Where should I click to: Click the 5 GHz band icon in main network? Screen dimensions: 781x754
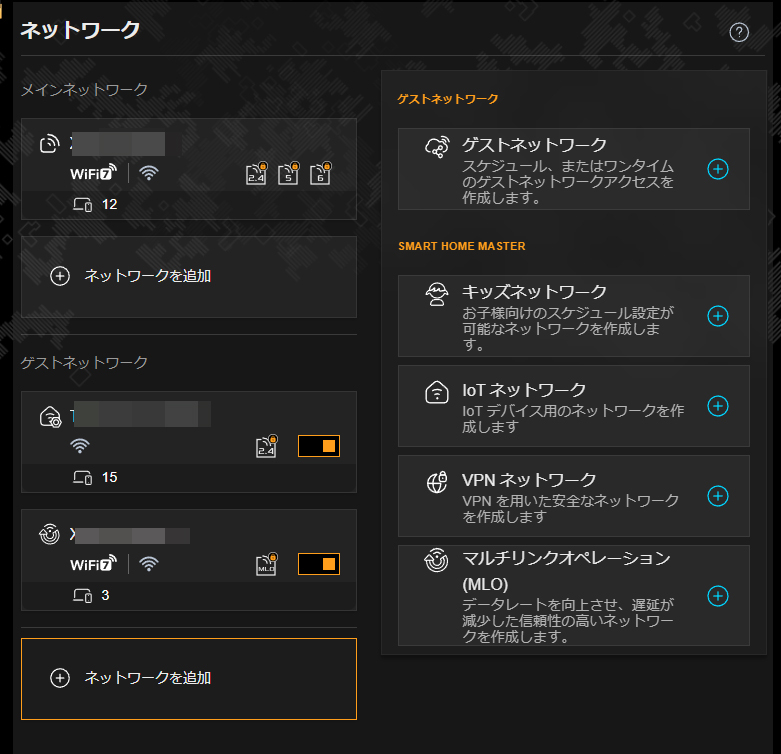click(x=288, y=174)
